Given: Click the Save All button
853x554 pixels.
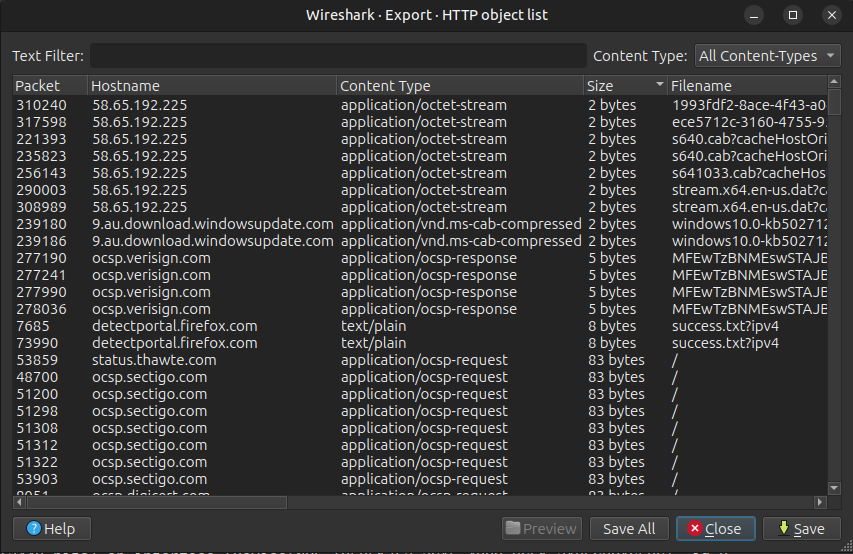Looking at the screenshot, I should (629, 529).
